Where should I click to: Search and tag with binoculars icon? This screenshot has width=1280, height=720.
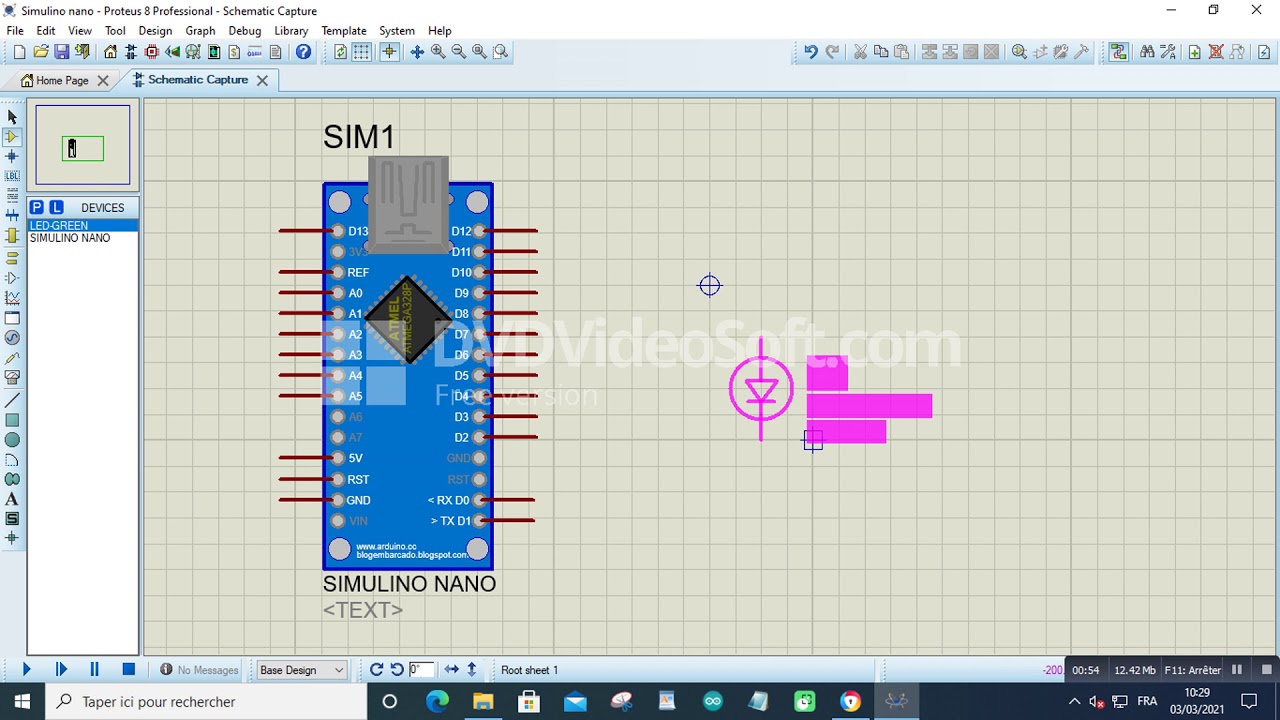pyautogui.click(x=1147, y=52)
